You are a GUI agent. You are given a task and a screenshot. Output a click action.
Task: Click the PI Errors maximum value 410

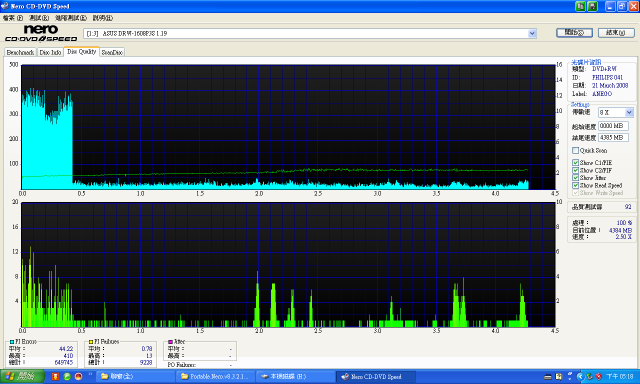coord(68,356)
